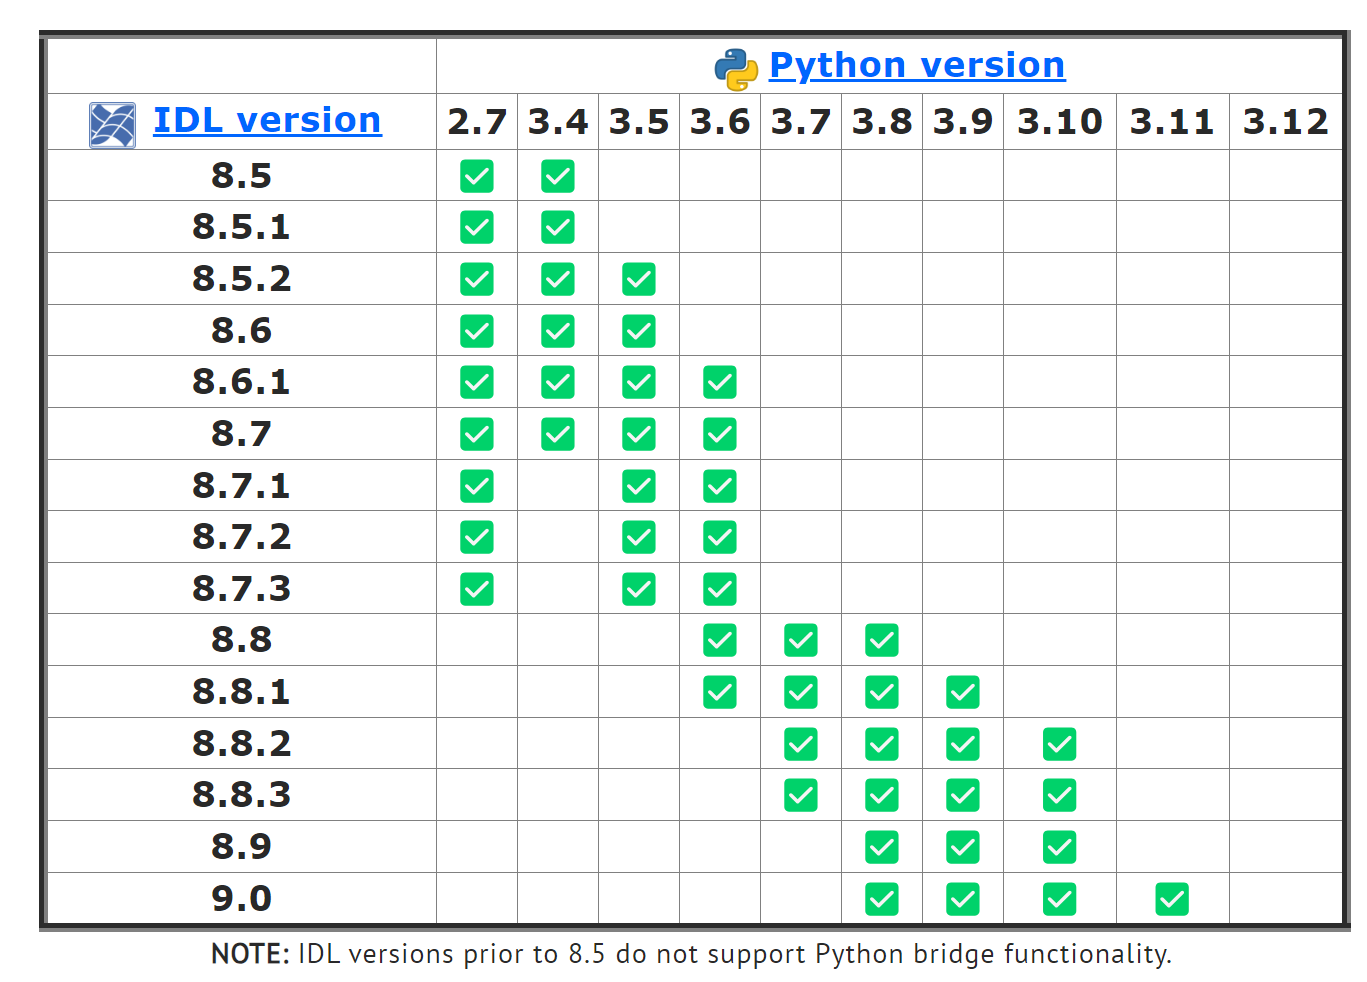Click checkmark for IDL 8.6.1 Python 3.6
The image size is (1367, 982).
click(x=720, y=382)
